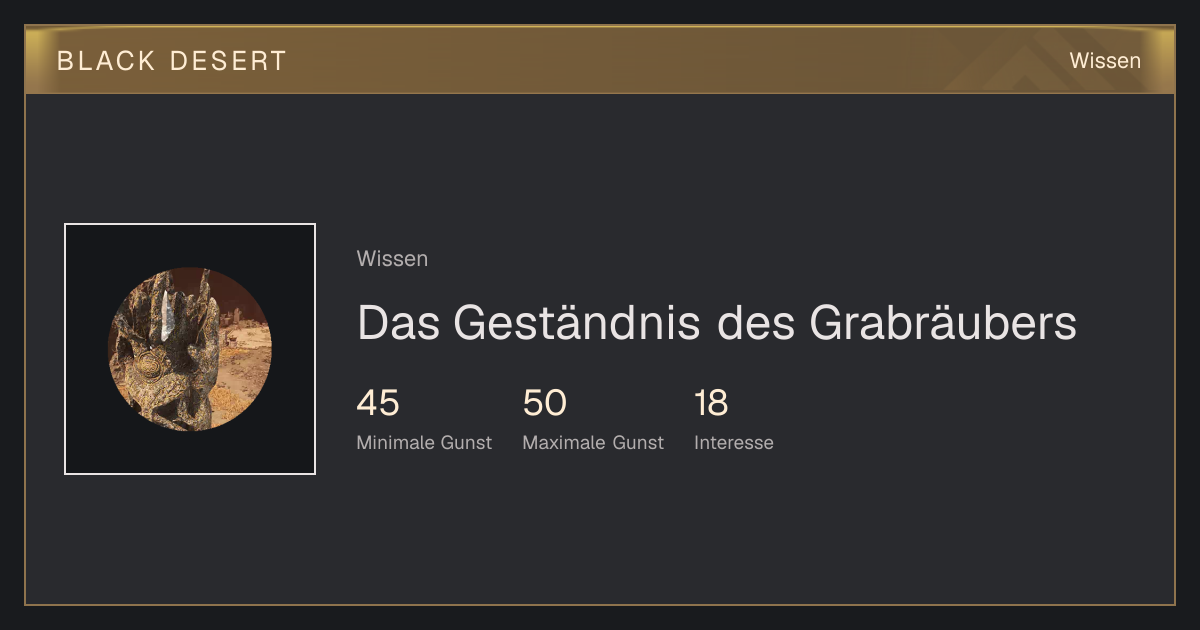The image size is (1200, 630).
Task: Click the Maximale Gunst label
Action: (593, 443)
